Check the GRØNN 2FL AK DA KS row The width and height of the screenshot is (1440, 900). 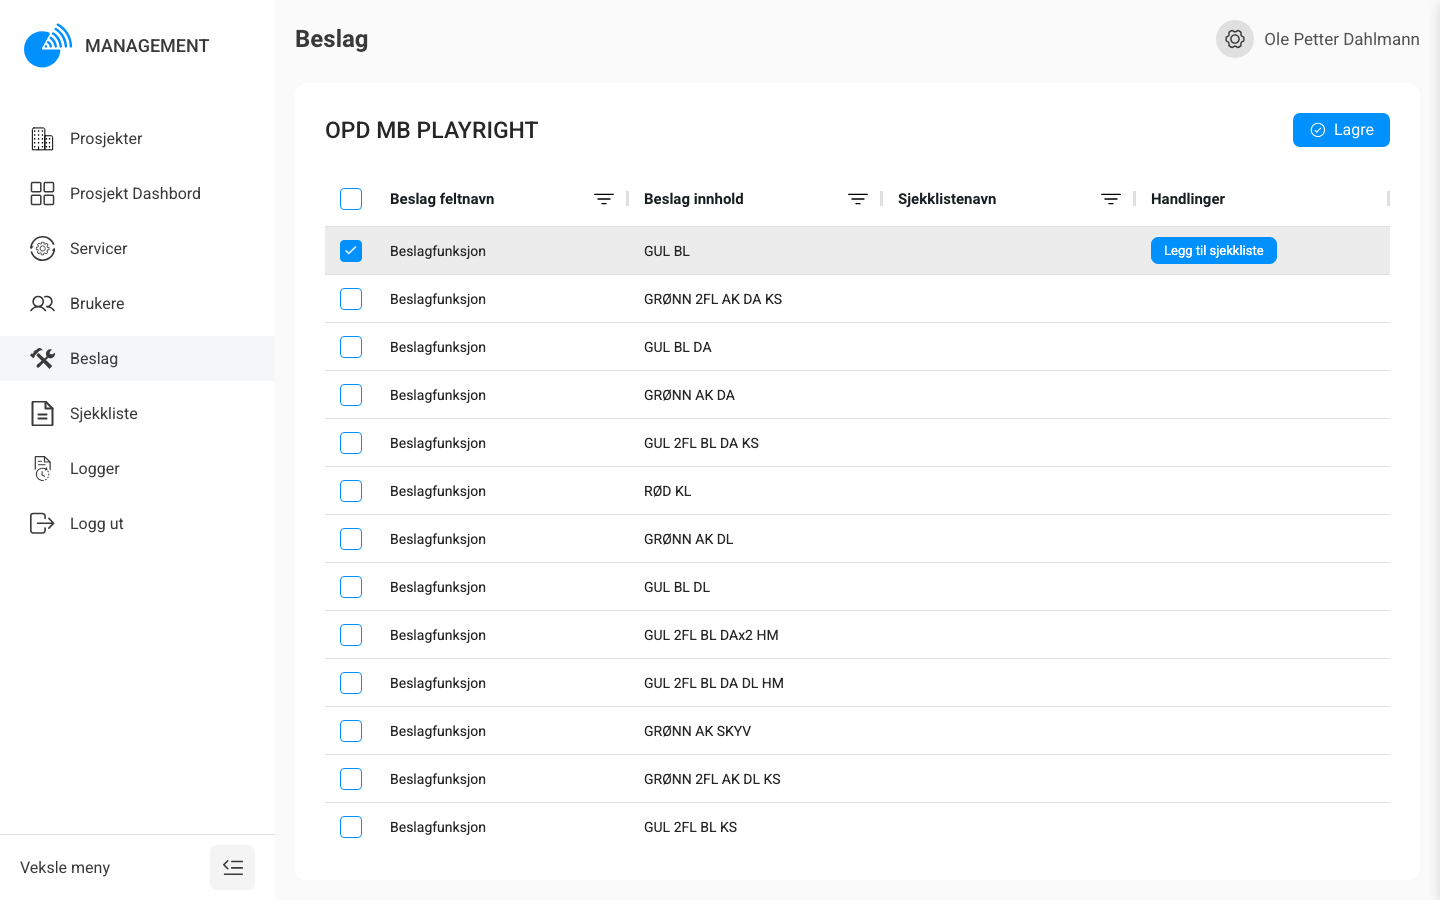(x=351, y=299)
